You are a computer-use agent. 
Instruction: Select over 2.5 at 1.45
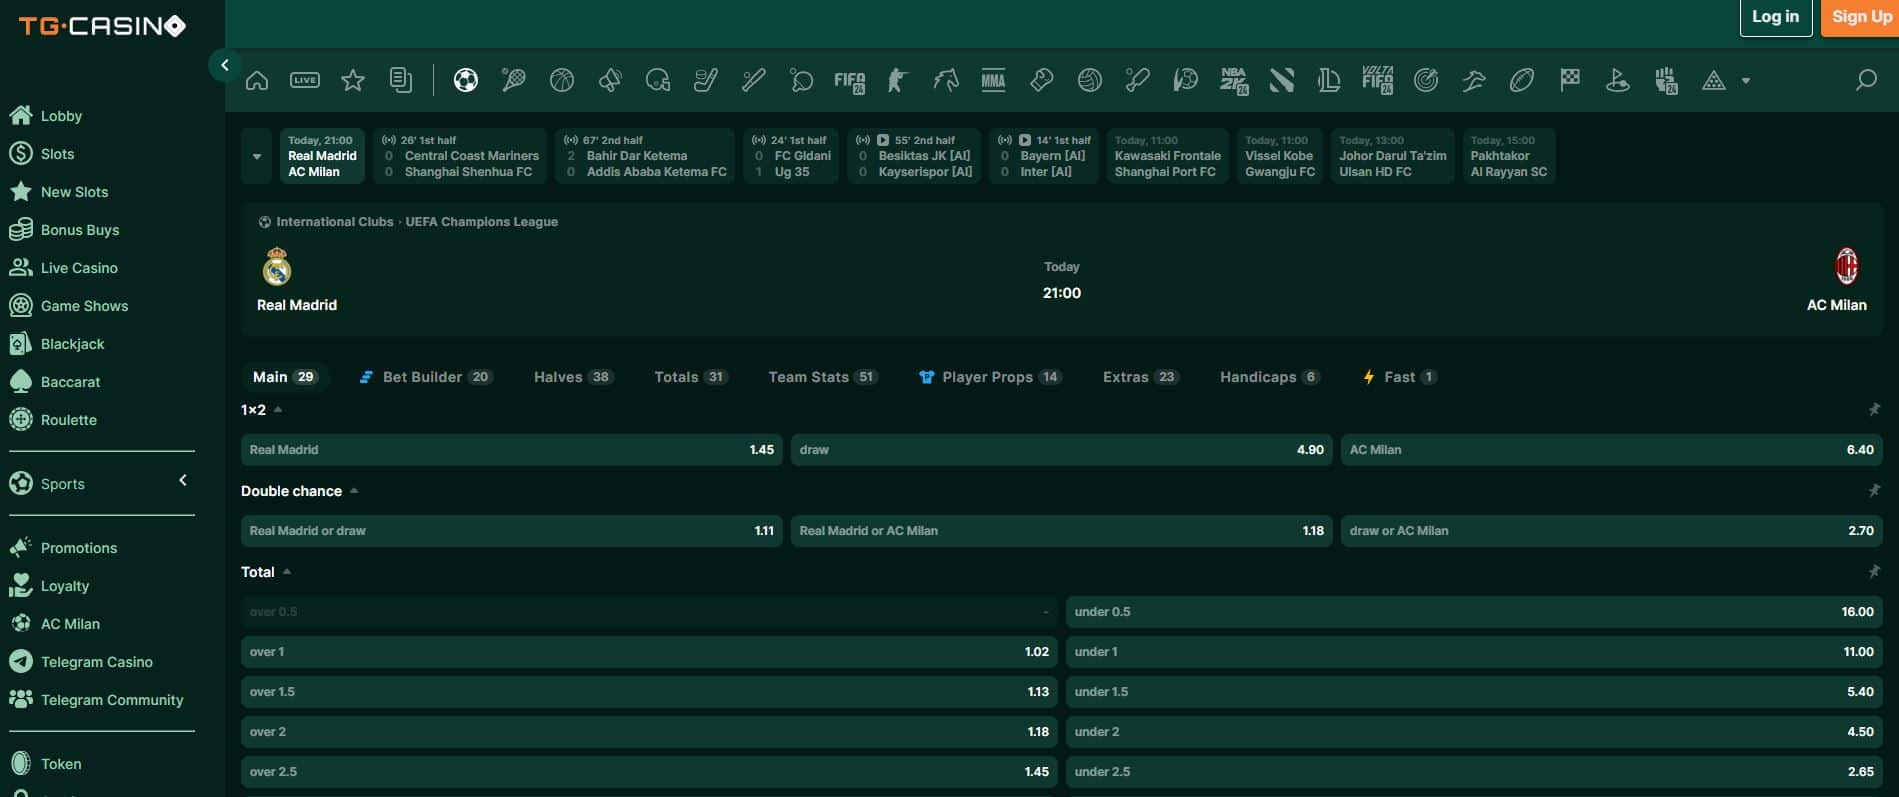[x=649, y=772]
